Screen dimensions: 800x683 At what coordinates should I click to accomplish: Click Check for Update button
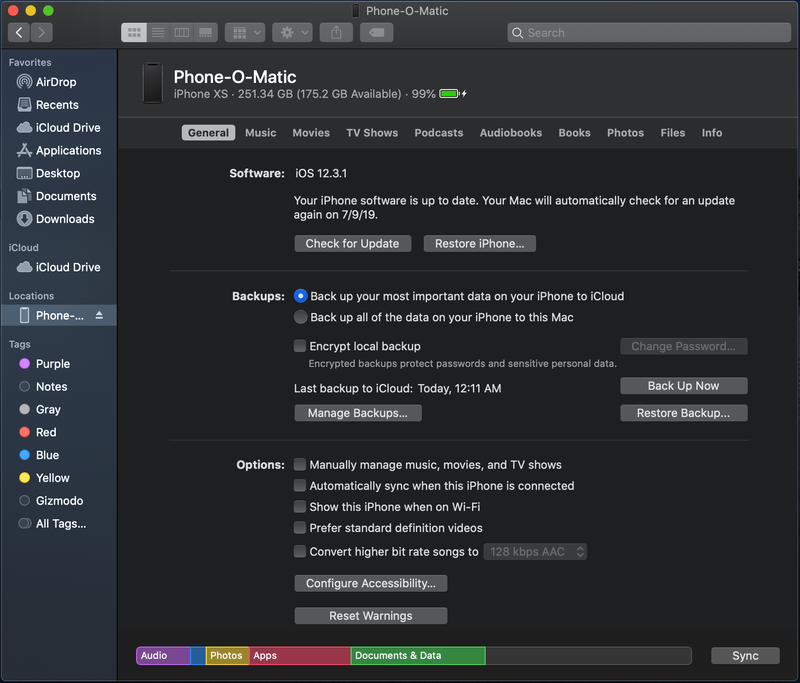coord(353,244)
